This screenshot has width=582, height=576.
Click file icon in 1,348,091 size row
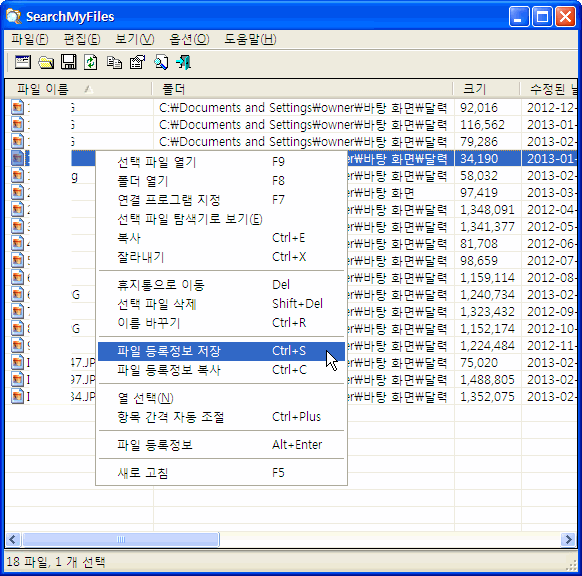pyautogui.click(x=17, y=209)
